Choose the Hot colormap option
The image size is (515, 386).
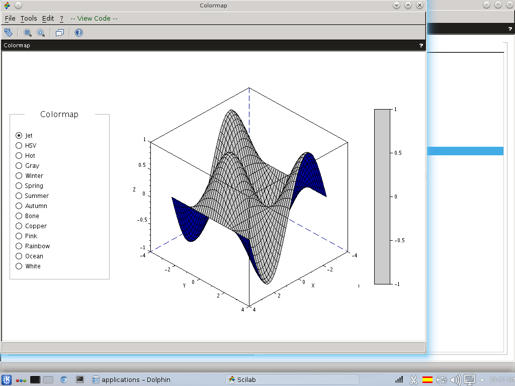(x=19, y=156)
